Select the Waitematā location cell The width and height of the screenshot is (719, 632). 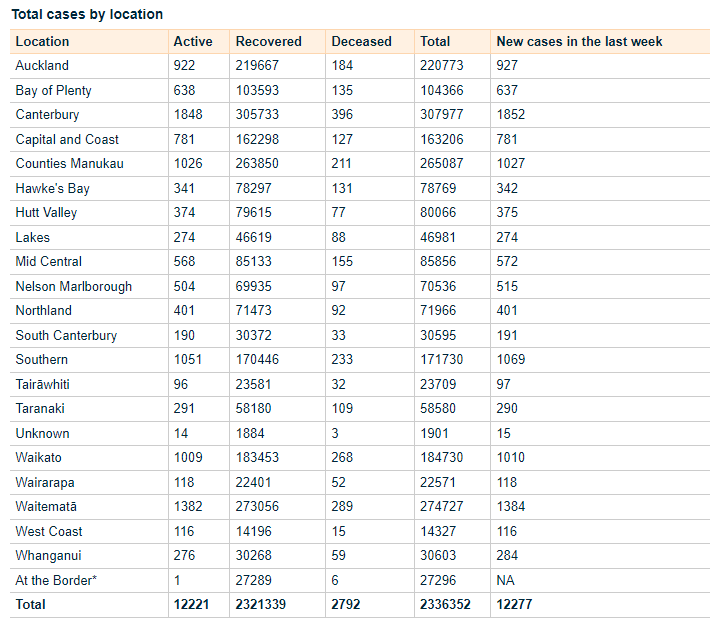46,507
